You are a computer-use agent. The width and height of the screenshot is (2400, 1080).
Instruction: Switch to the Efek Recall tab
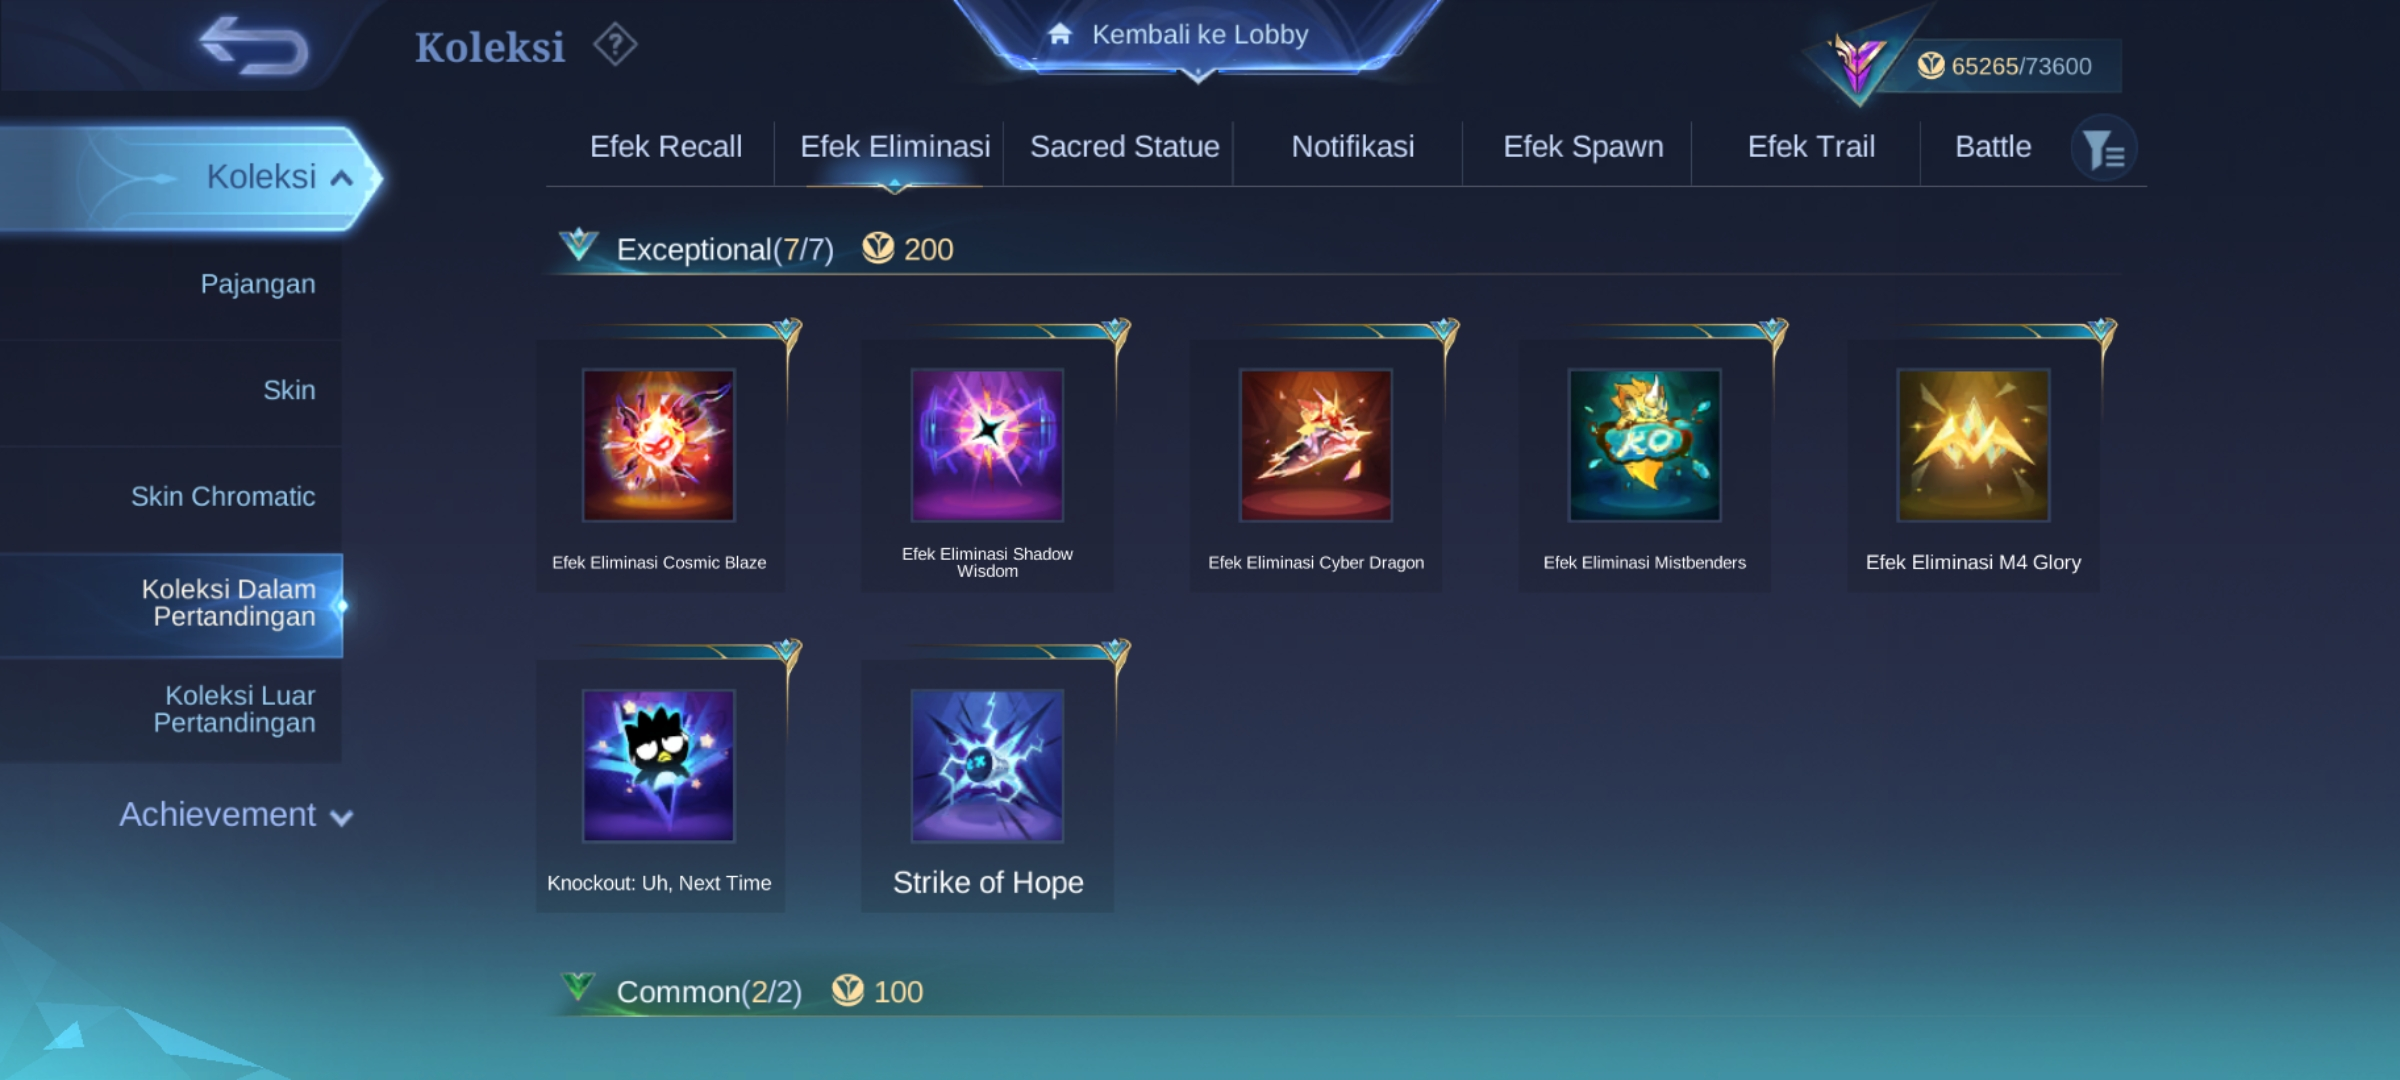tap(666, 147)
